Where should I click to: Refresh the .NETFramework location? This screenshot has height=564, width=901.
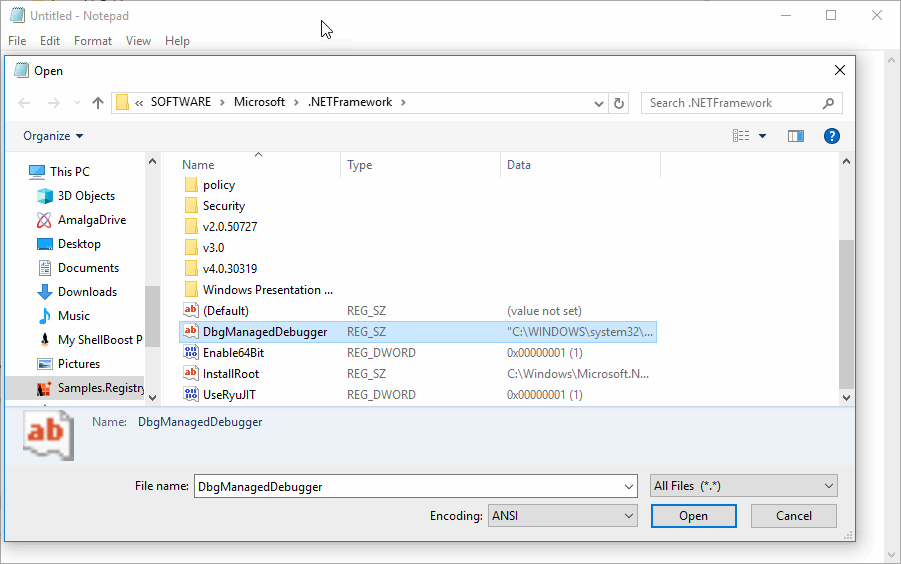tap(619, 103)
